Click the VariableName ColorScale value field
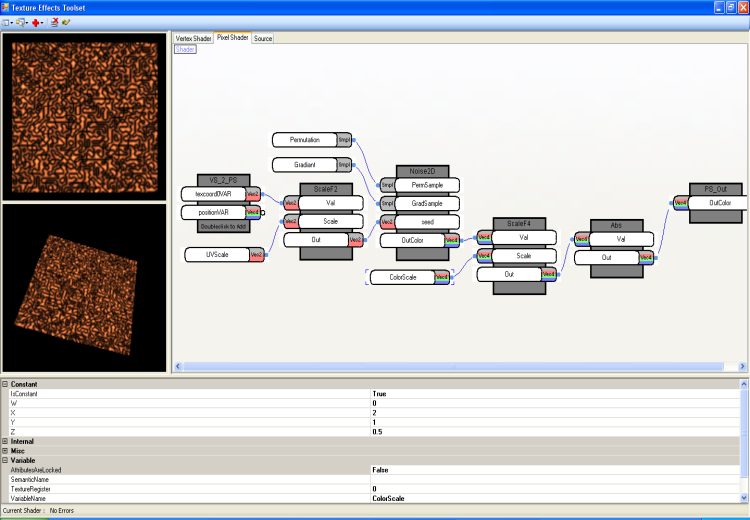750x520 pixels. point(550,498)
